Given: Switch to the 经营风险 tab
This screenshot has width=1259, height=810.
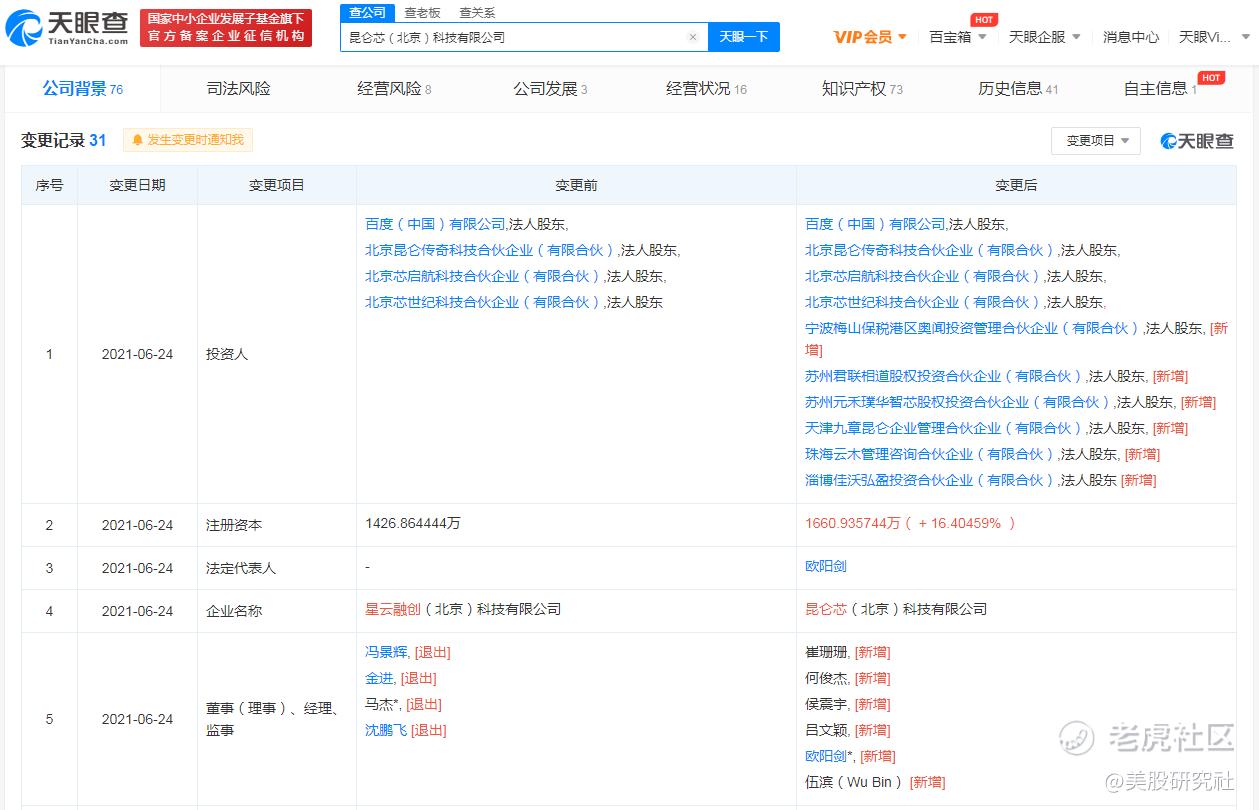Looking at the screenshot, I should (394, 89).
